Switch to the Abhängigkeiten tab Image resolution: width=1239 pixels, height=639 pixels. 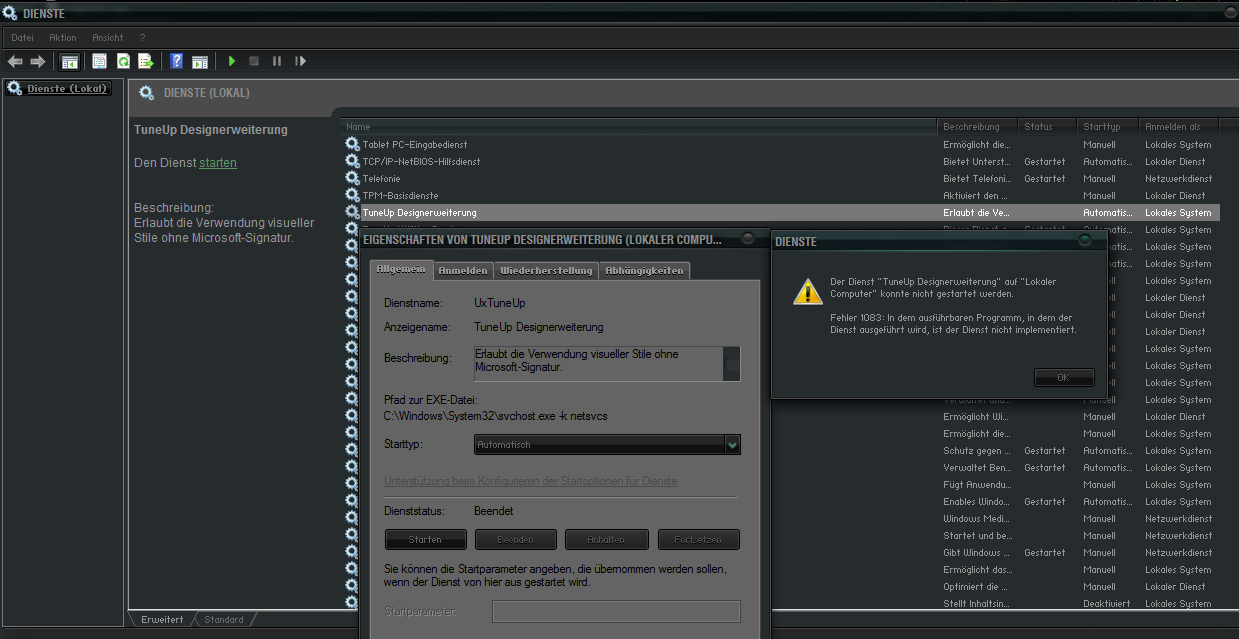[x=644, y=270]
